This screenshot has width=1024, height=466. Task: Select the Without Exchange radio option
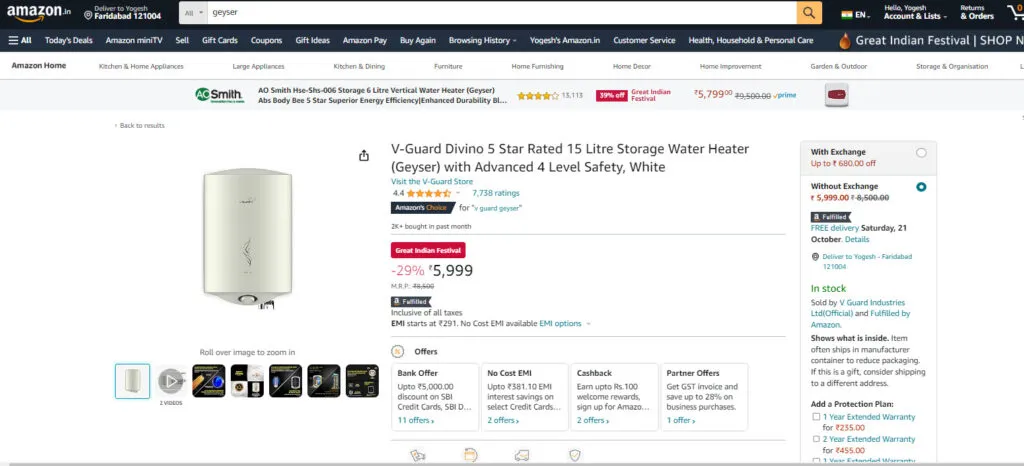pyautogui.click(x=921, y=187)
